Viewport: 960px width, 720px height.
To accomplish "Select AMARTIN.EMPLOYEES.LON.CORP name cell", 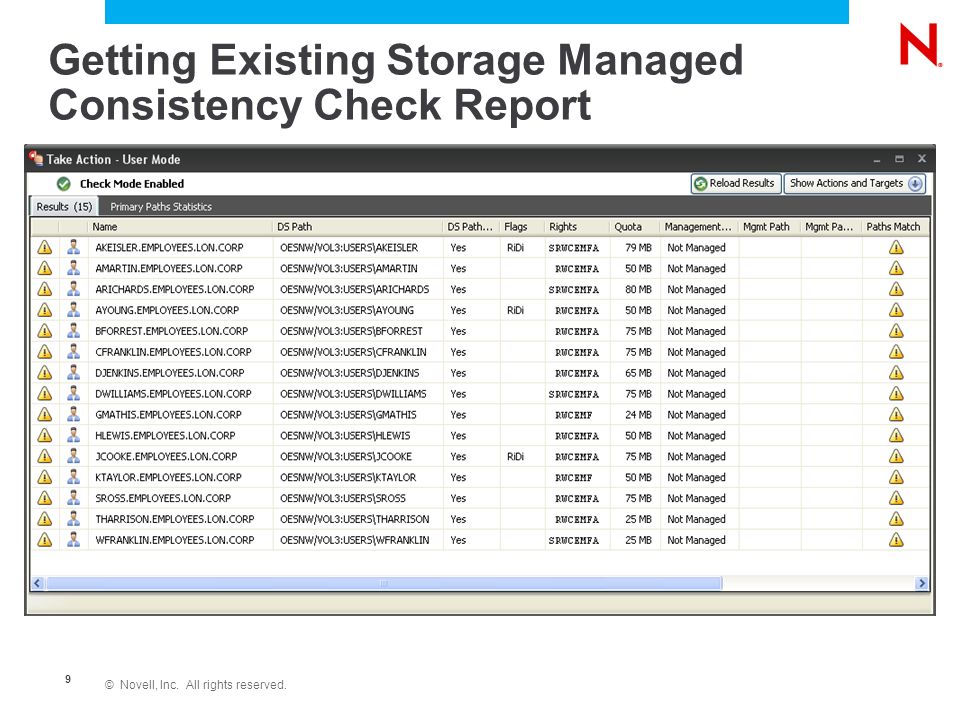I will tap(169, 268).
